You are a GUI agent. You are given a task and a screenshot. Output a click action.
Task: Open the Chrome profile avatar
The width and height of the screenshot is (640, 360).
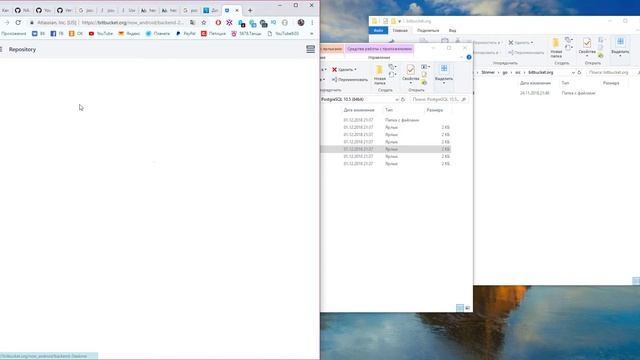coord(301,22)
